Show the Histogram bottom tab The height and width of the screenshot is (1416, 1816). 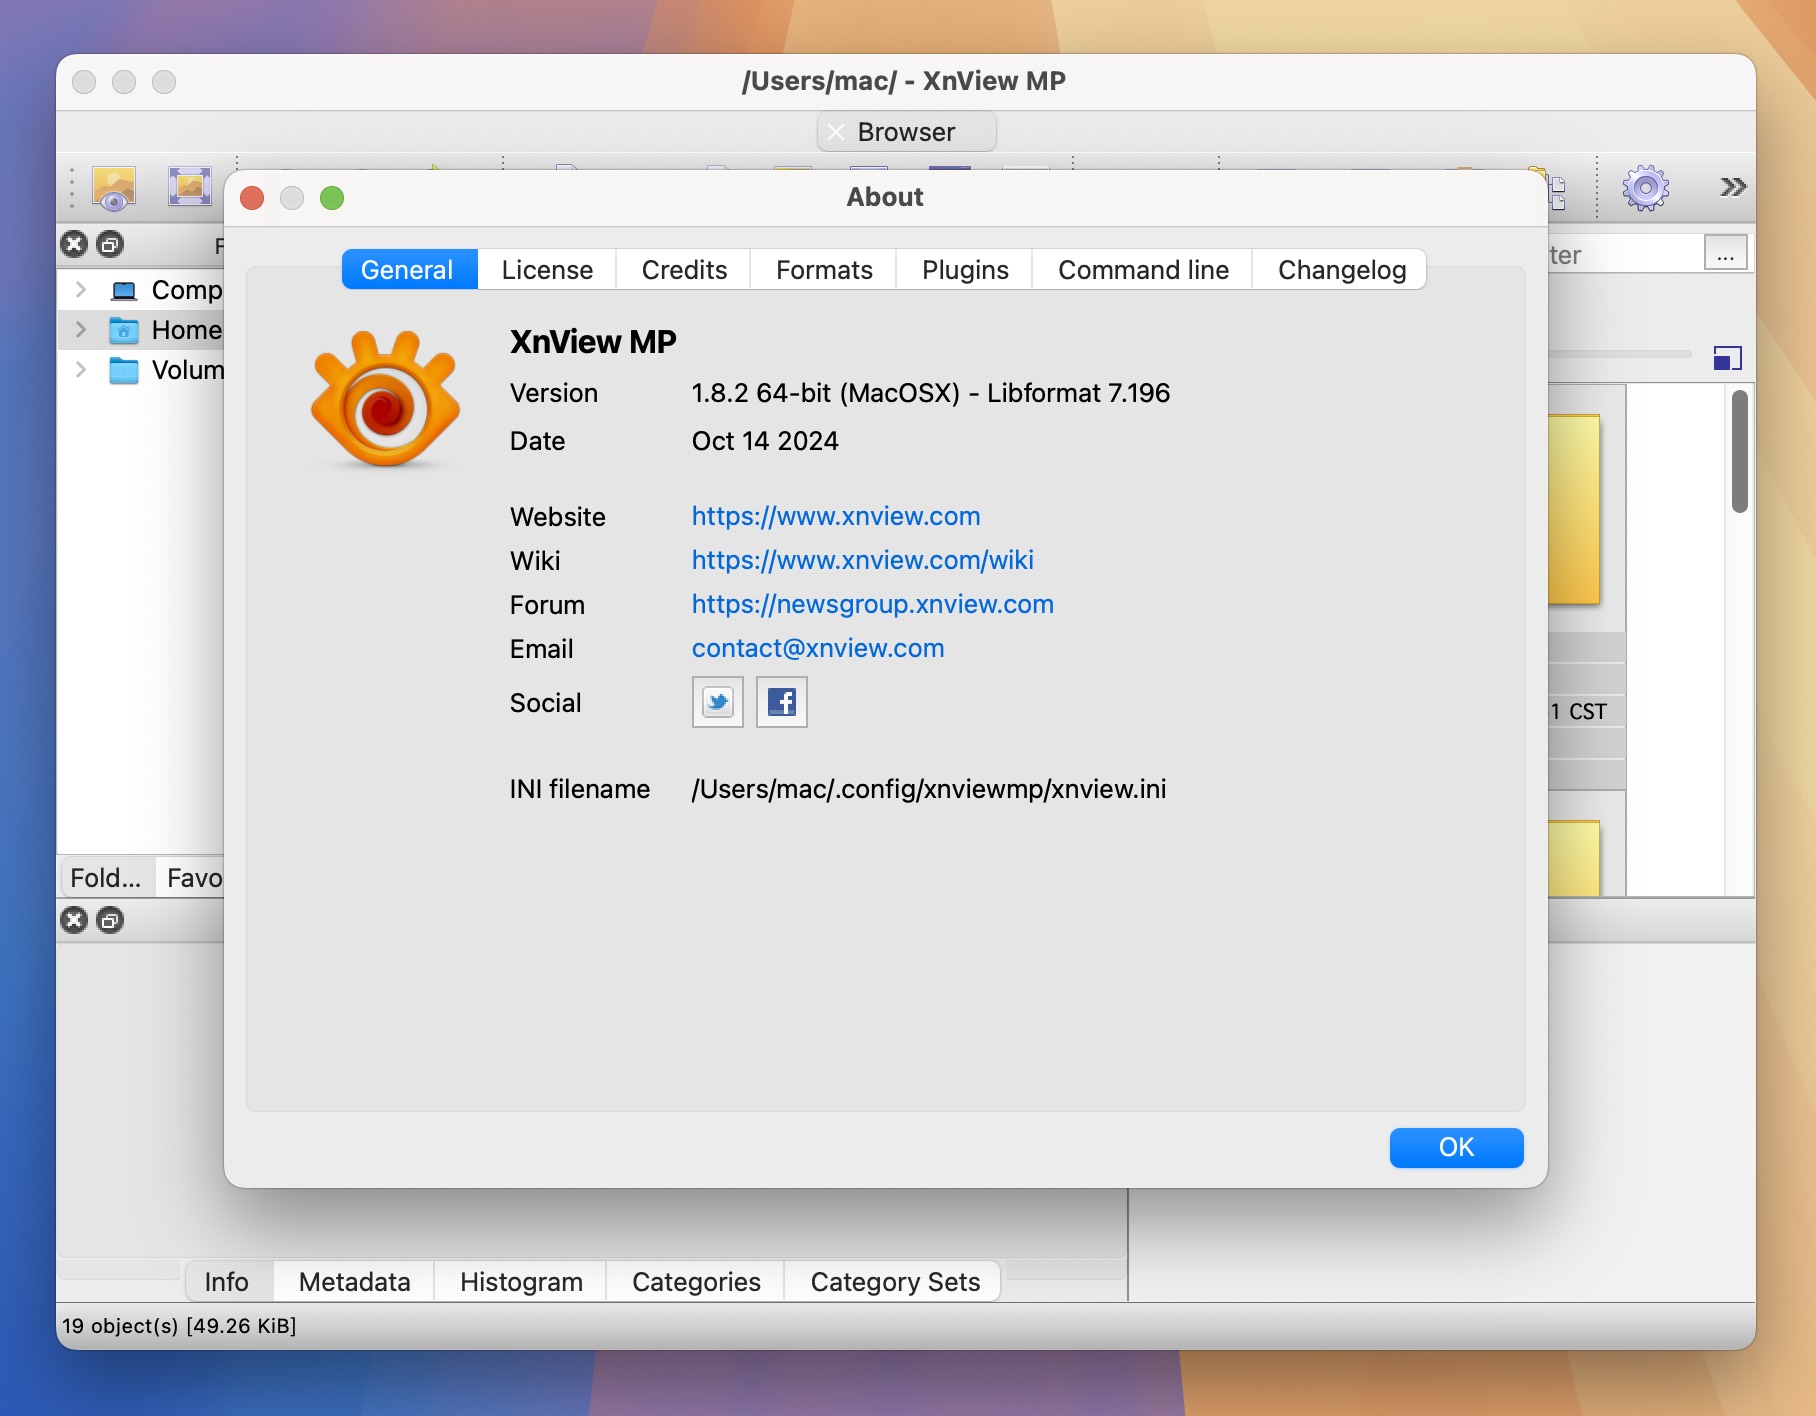[521, 1282]
